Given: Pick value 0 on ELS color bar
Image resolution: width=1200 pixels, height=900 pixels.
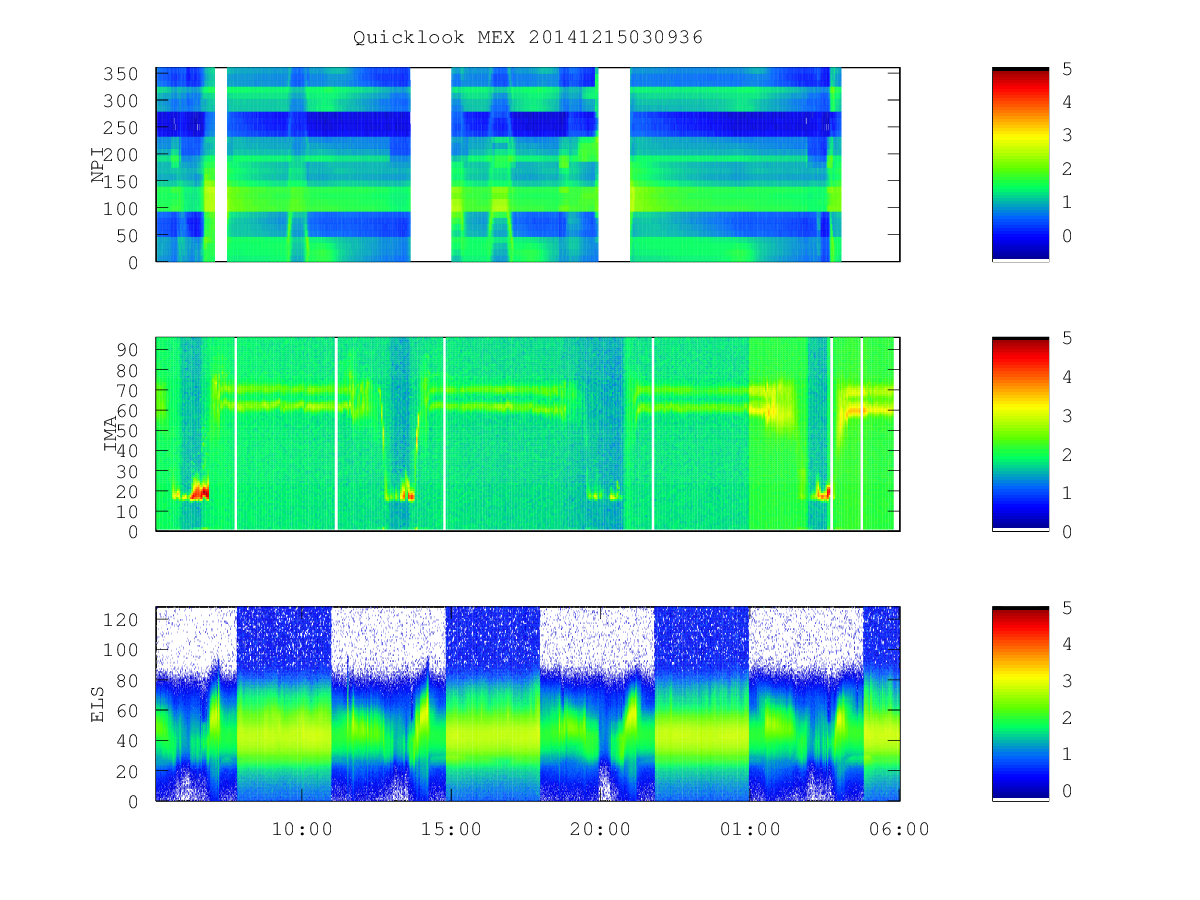Looking at the screenshot, I should point(1067,791).
